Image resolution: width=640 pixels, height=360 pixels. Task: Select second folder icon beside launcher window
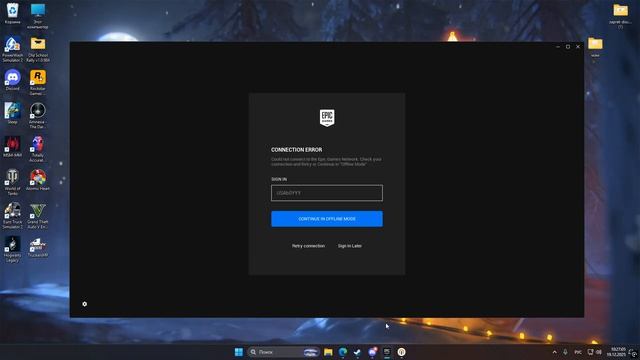[x=596, y=47]
